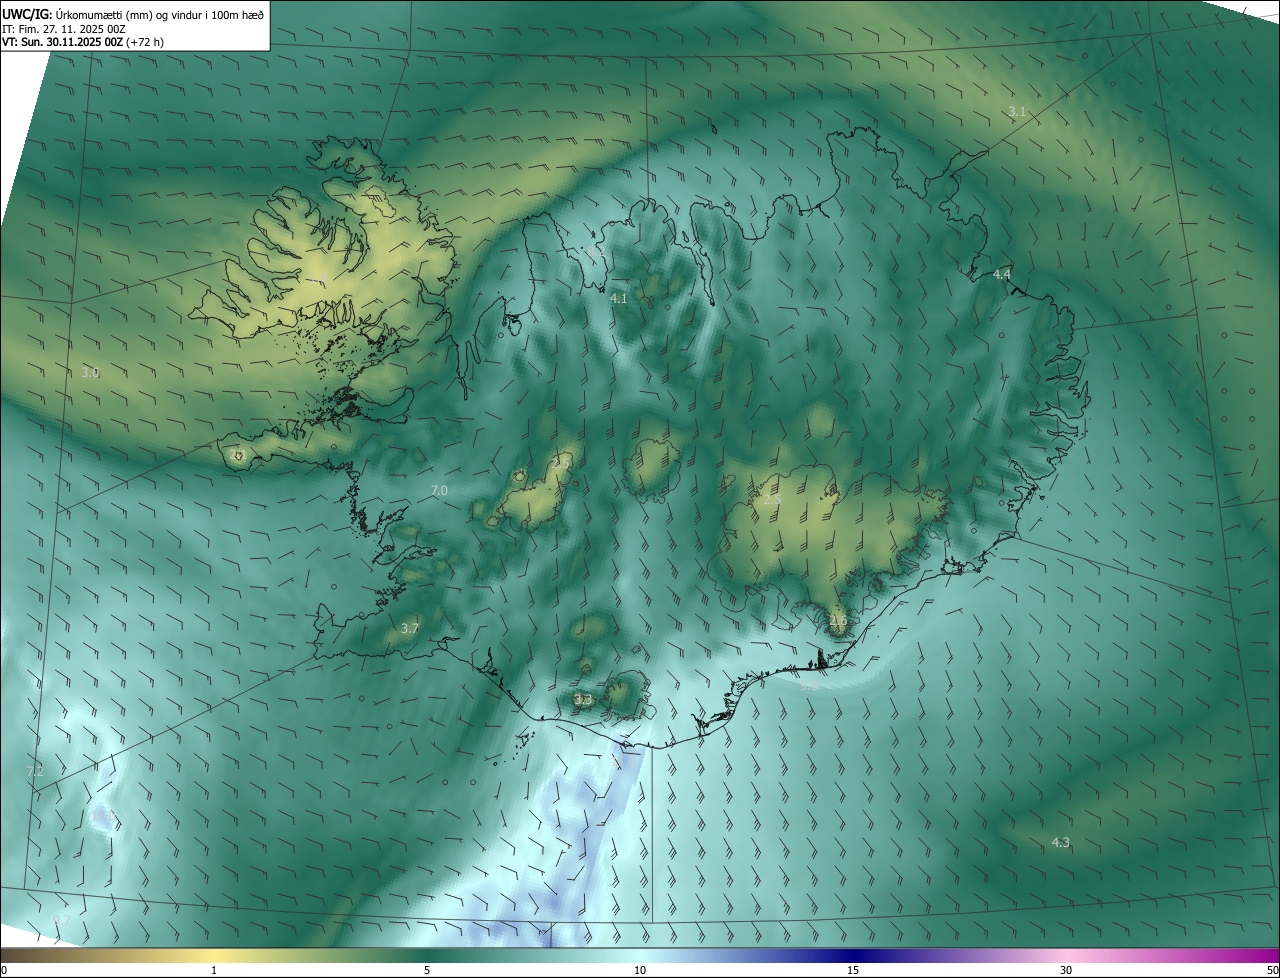Select the 7.0 value label in west Iceland

click(x=439, y=490)
